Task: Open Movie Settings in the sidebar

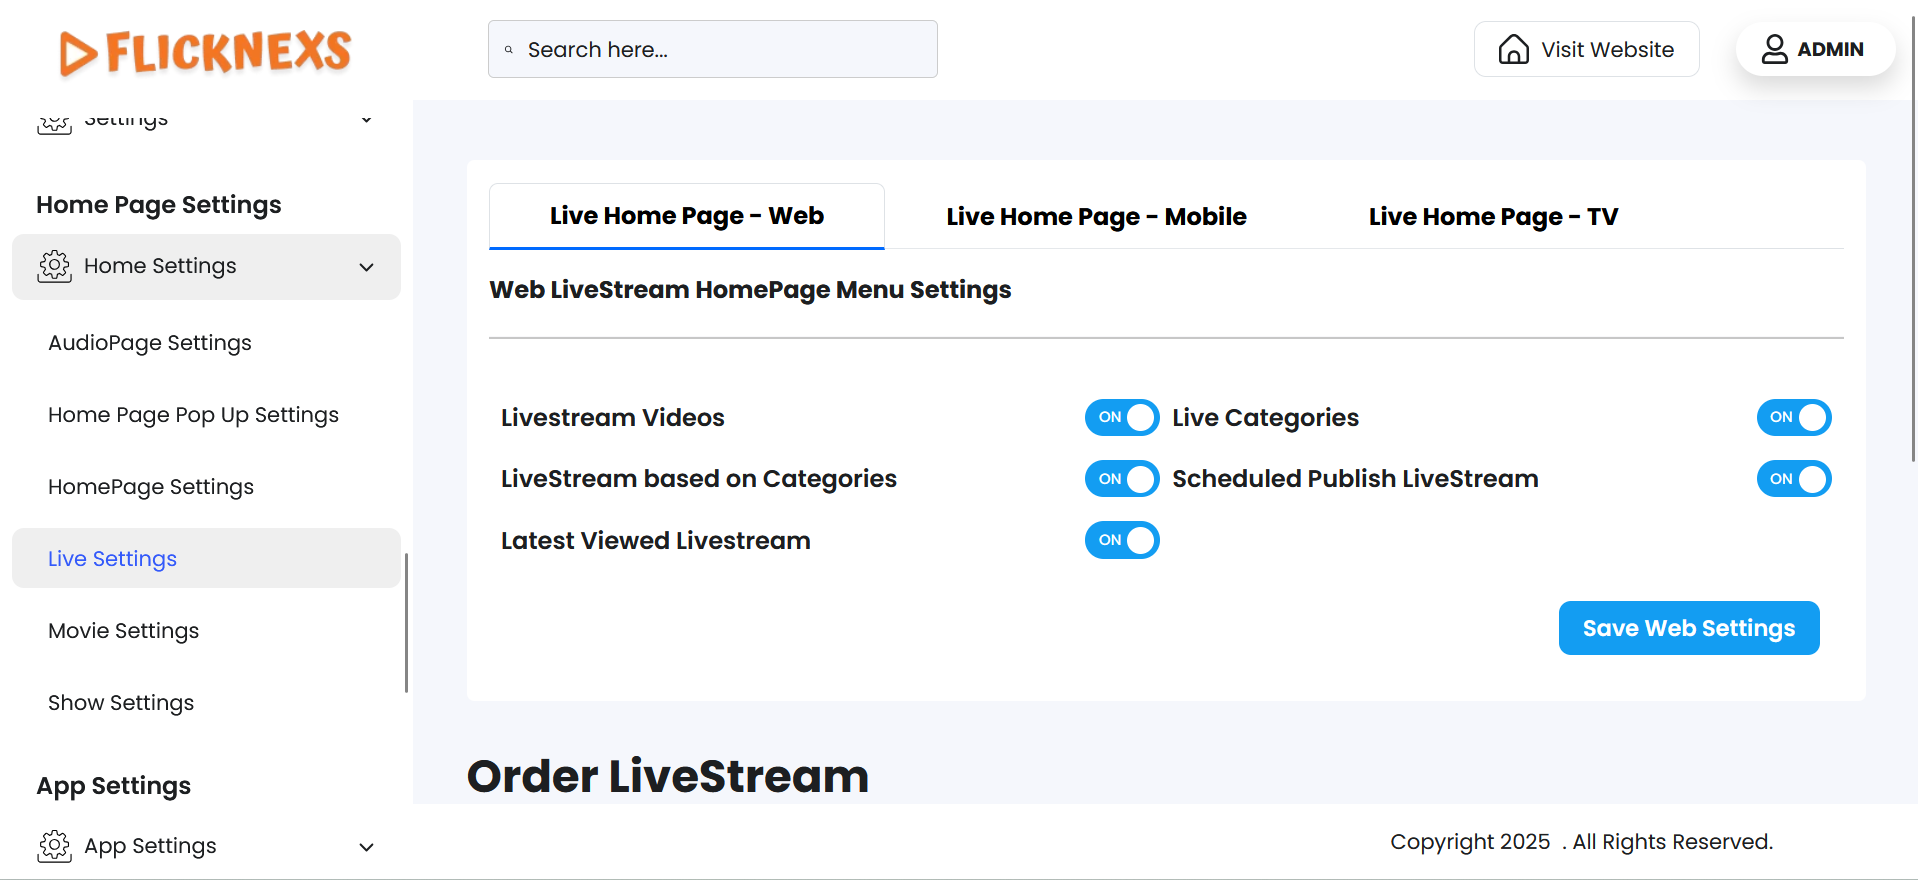Action: pyautogui.click(x=124, y=631)
